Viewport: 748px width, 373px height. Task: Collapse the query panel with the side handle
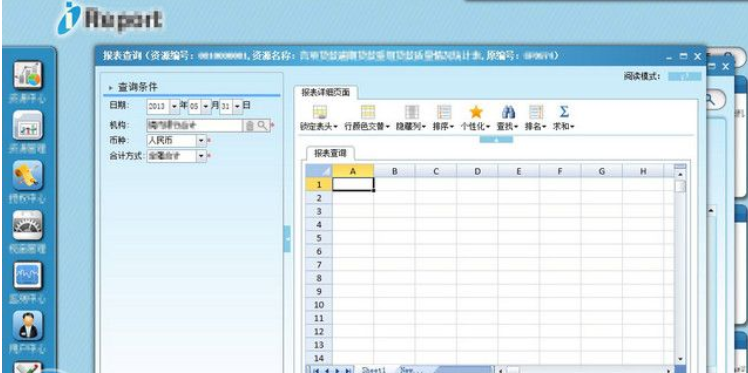(287, 239)
